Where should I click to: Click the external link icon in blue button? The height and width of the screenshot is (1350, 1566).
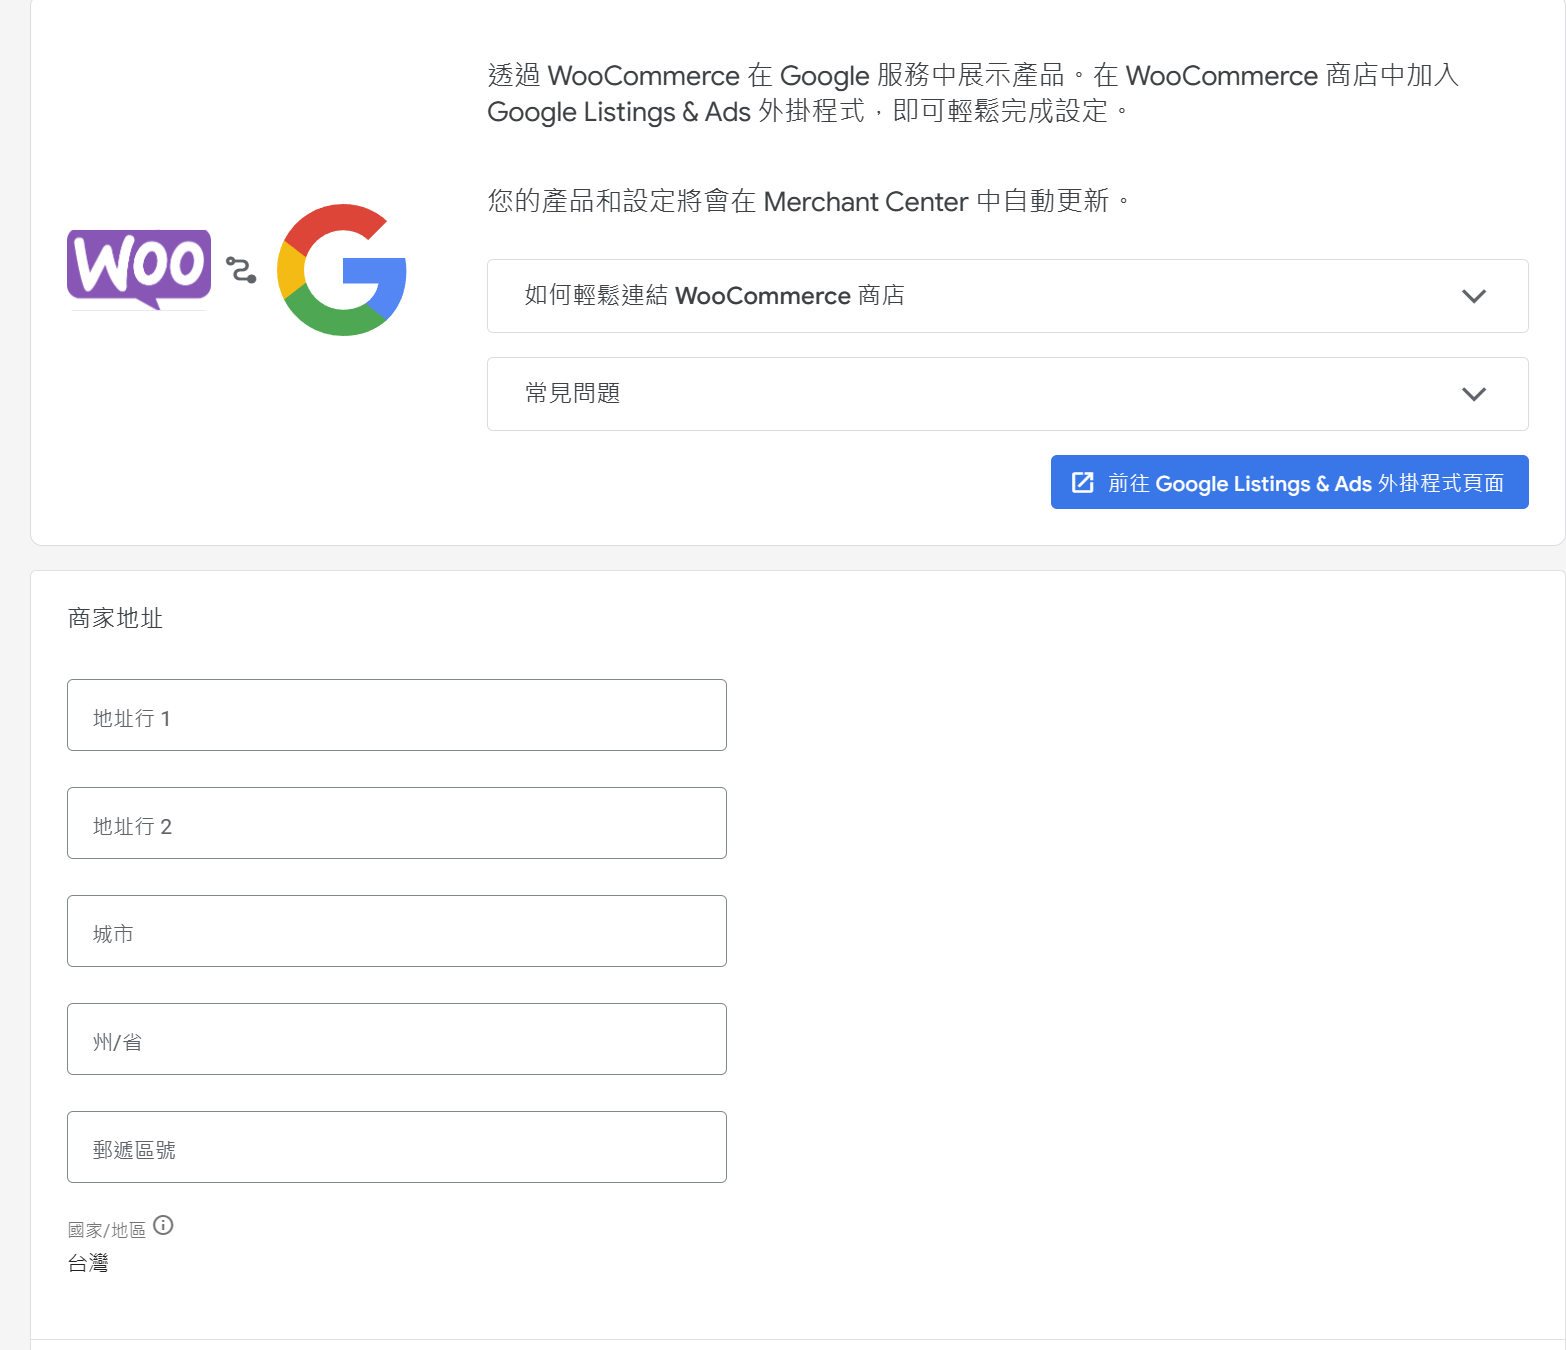1082,482
